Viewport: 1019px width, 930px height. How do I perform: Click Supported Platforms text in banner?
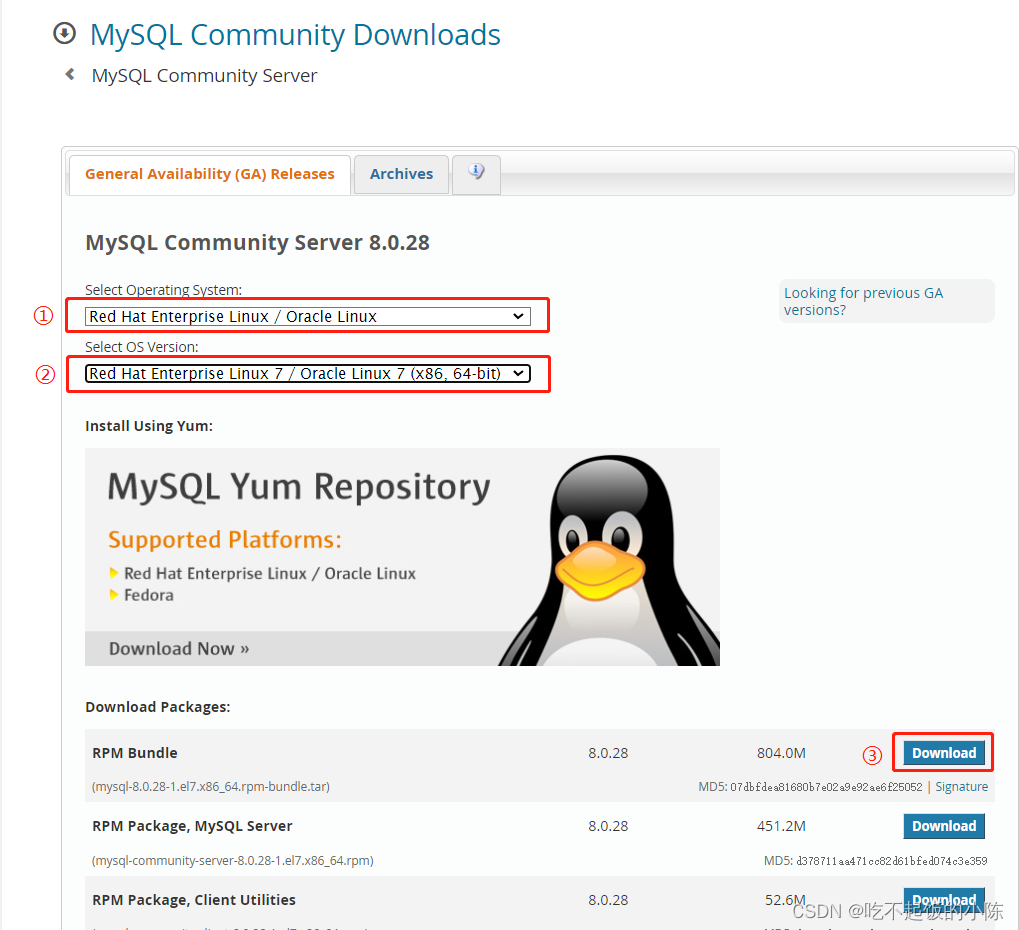coord(225,540)
